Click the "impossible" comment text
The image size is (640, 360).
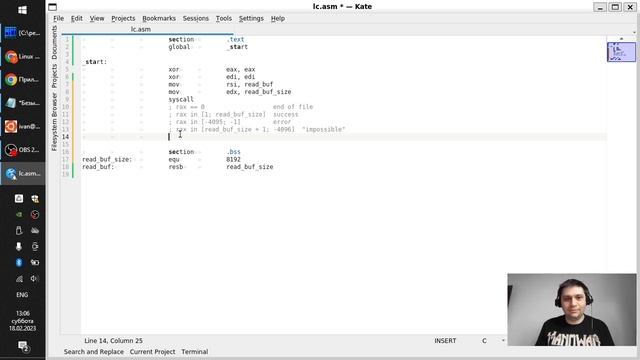[x=324, y=129]
